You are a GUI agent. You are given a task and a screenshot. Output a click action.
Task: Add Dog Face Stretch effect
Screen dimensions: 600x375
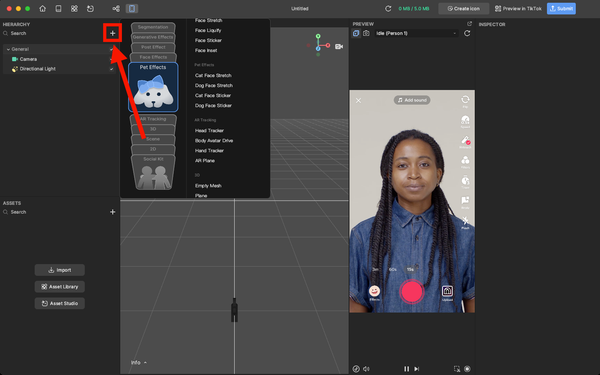pyautogui.click(x=214, y=85)
